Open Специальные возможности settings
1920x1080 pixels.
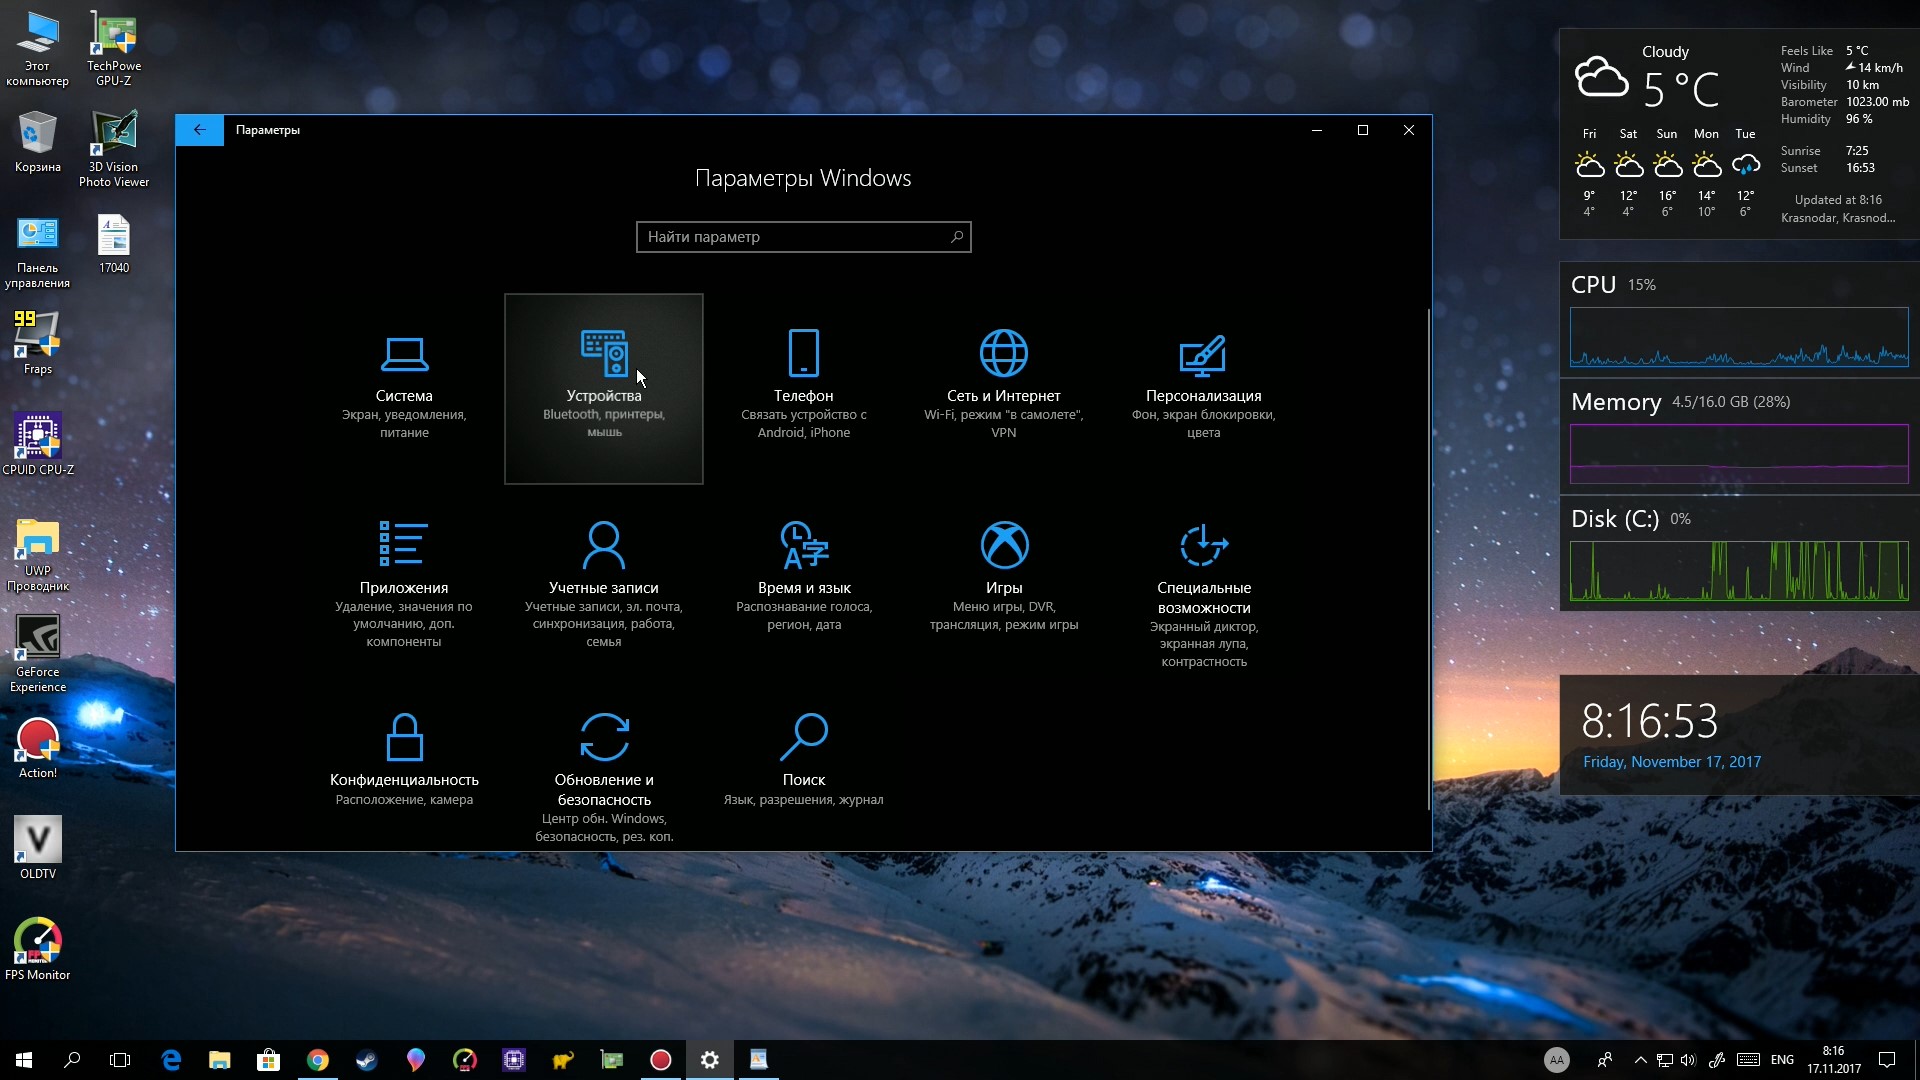(1204, 585)
